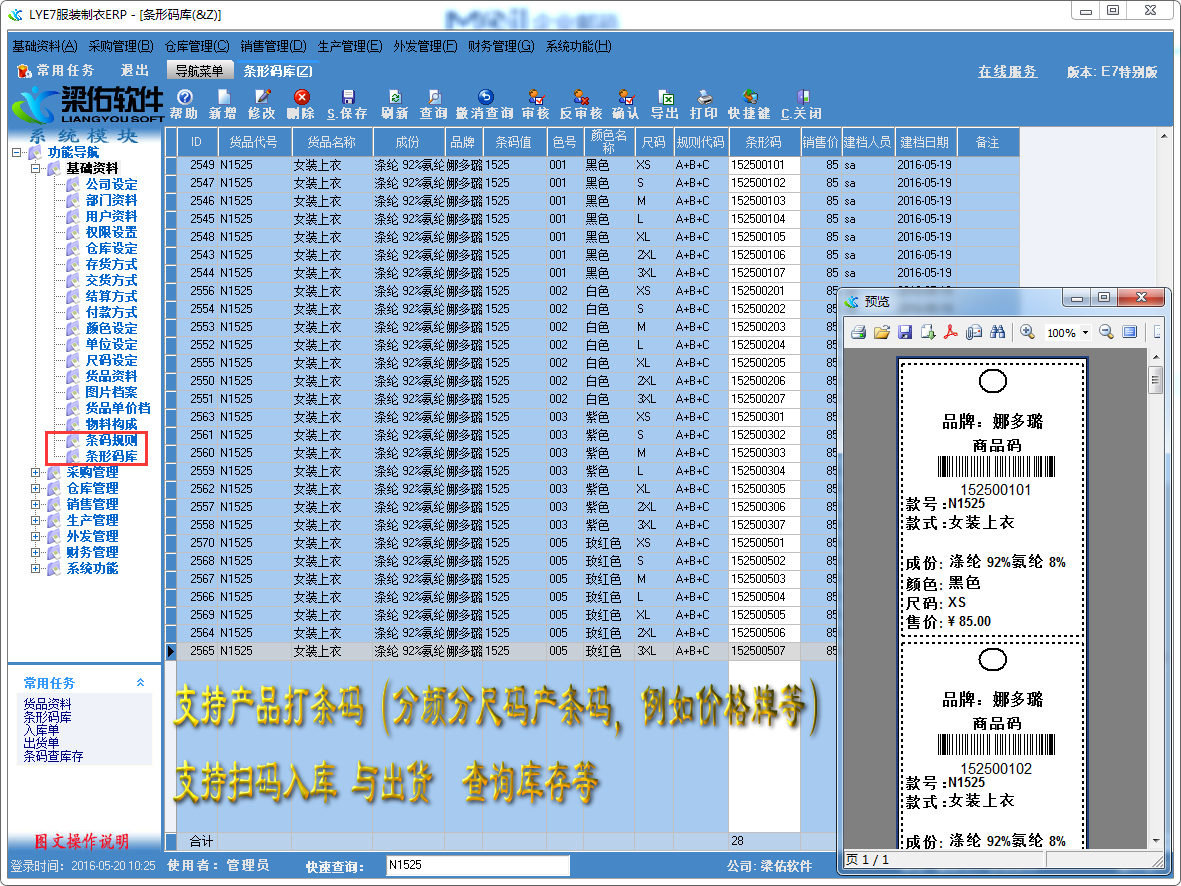The width and height of the screenshot is (1181, 886).
Task: Click the email attachment icon in 预览
Action: click(x=974, y=332)
